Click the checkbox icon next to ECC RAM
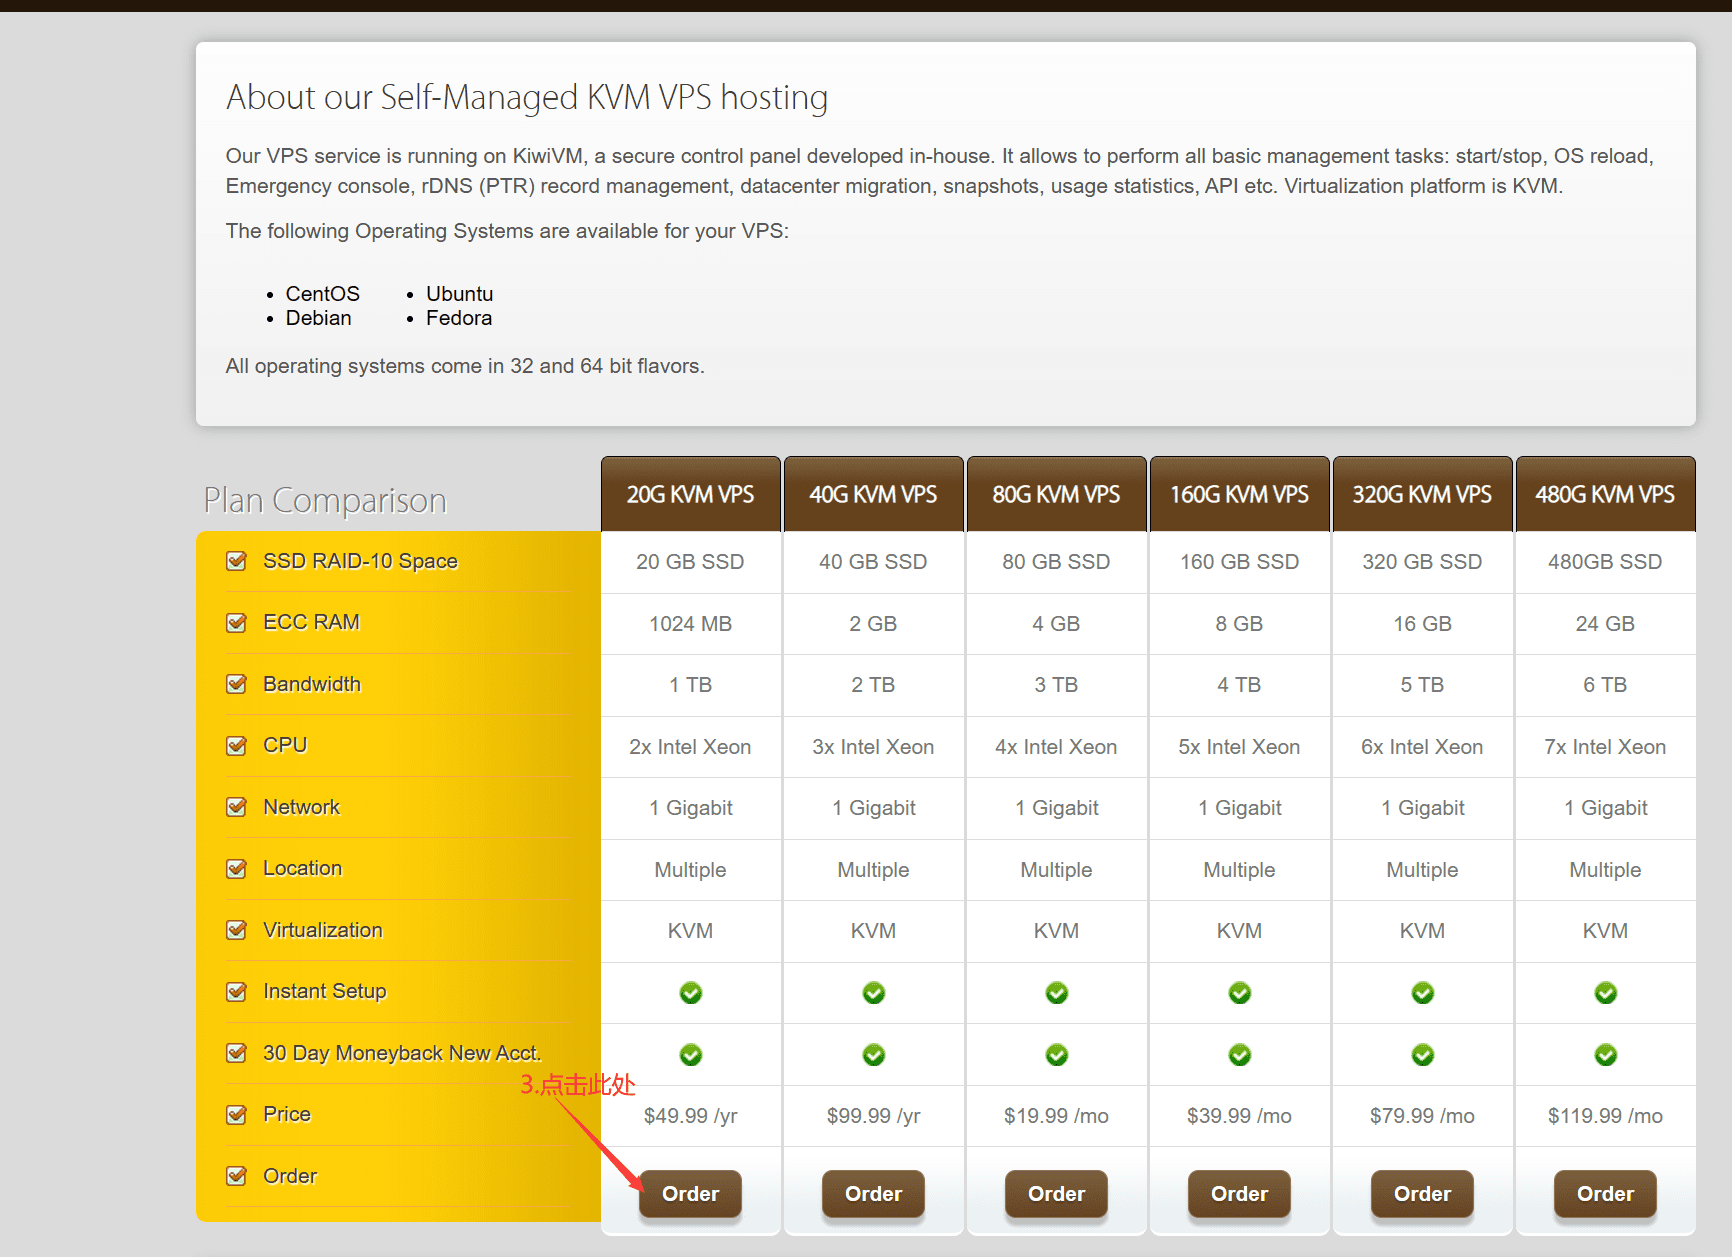Viewport: 1732px width, 1257px height. [x=237, y=623]
